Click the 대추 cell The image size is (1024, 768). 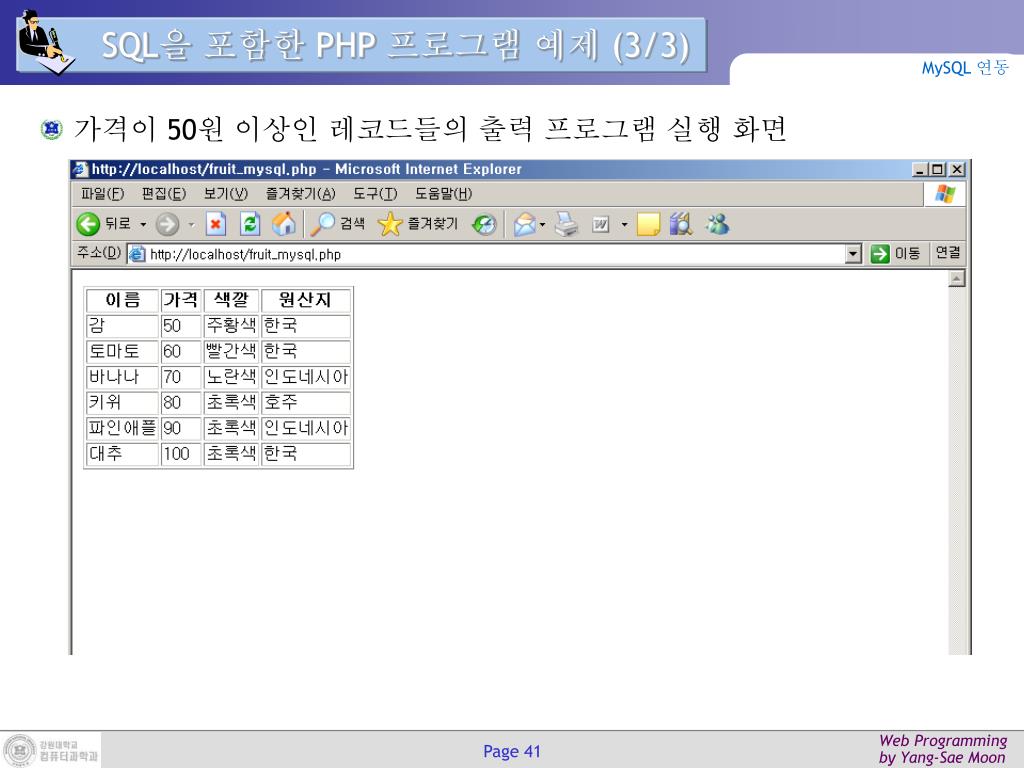tap(123, 453)
